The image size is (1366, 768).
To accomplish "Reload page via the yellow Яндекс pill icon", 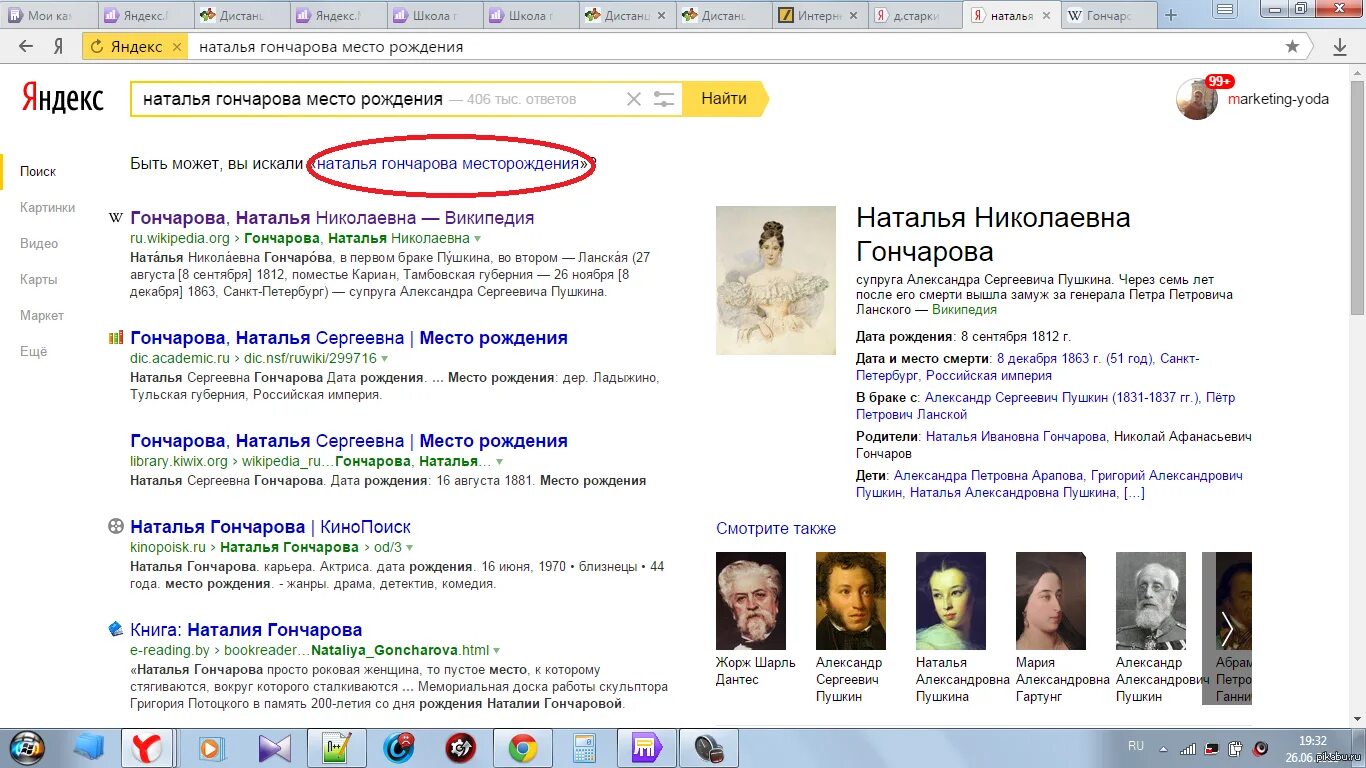I will coord(98,47).
